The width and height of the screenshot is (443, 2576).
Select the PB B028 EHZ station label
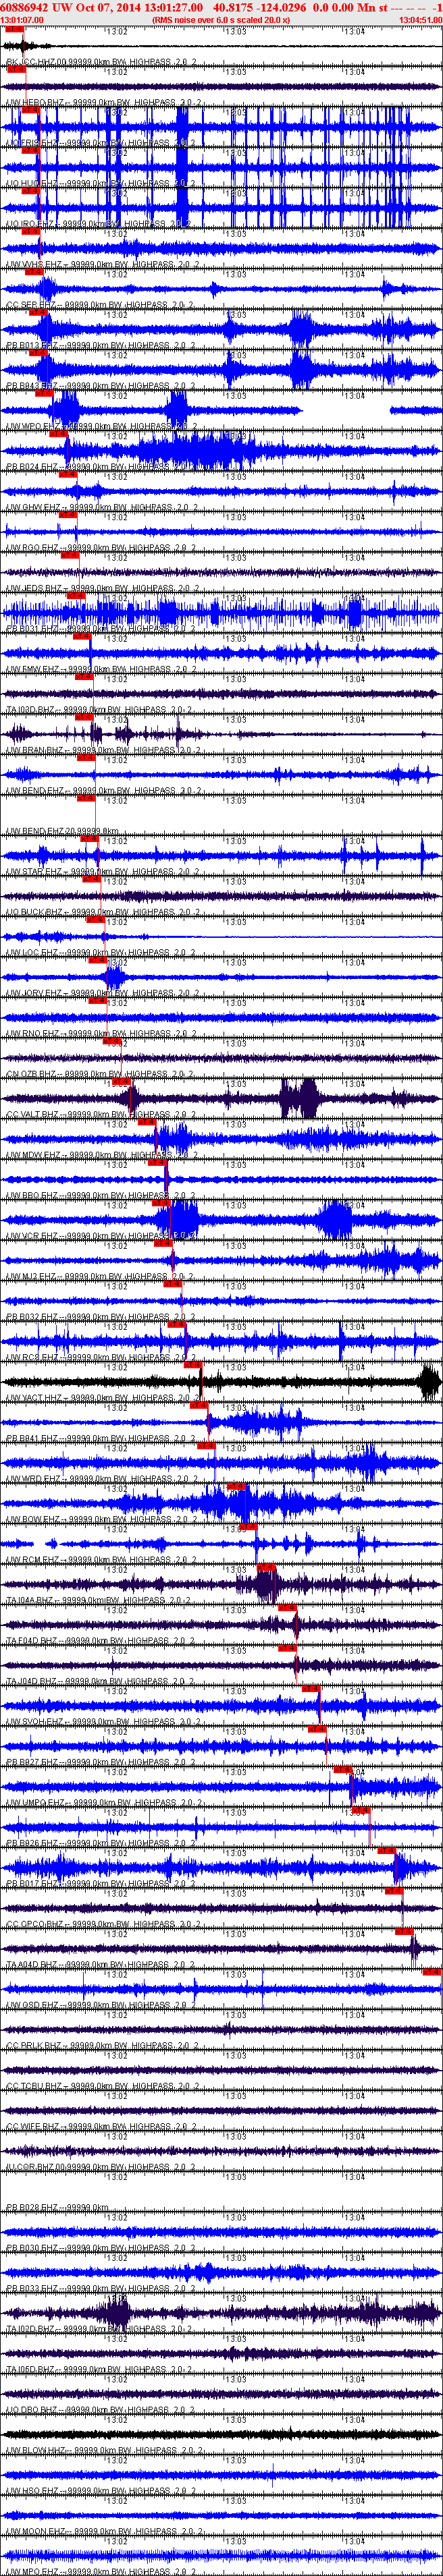click(58, 2208)
